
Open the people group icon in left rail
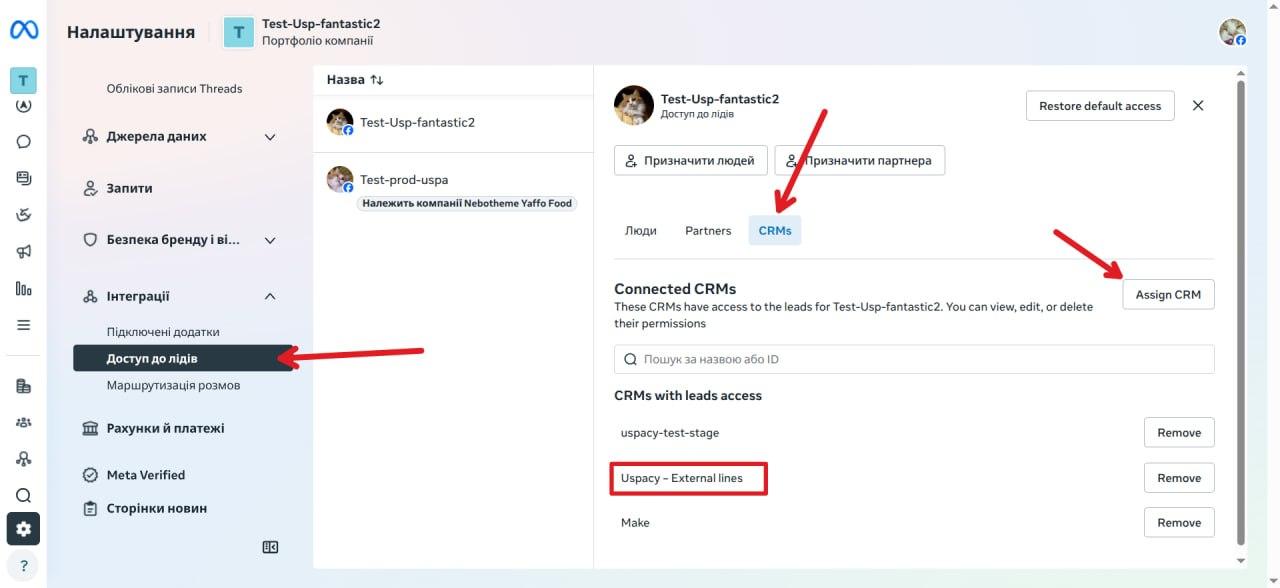[24, 422]
